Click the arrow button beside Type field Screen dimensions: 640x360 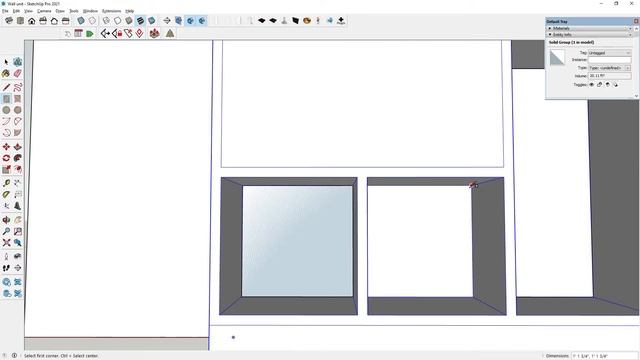tap(628, 68)
